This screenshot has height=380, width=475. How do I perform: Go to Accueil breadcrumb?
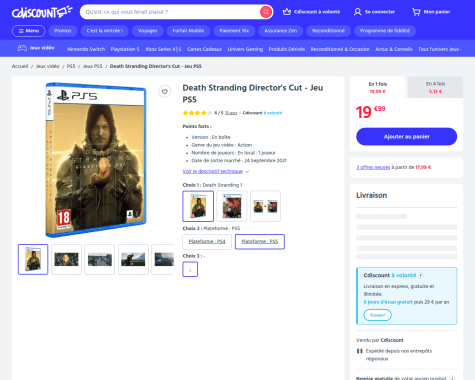tap(20, 66)
